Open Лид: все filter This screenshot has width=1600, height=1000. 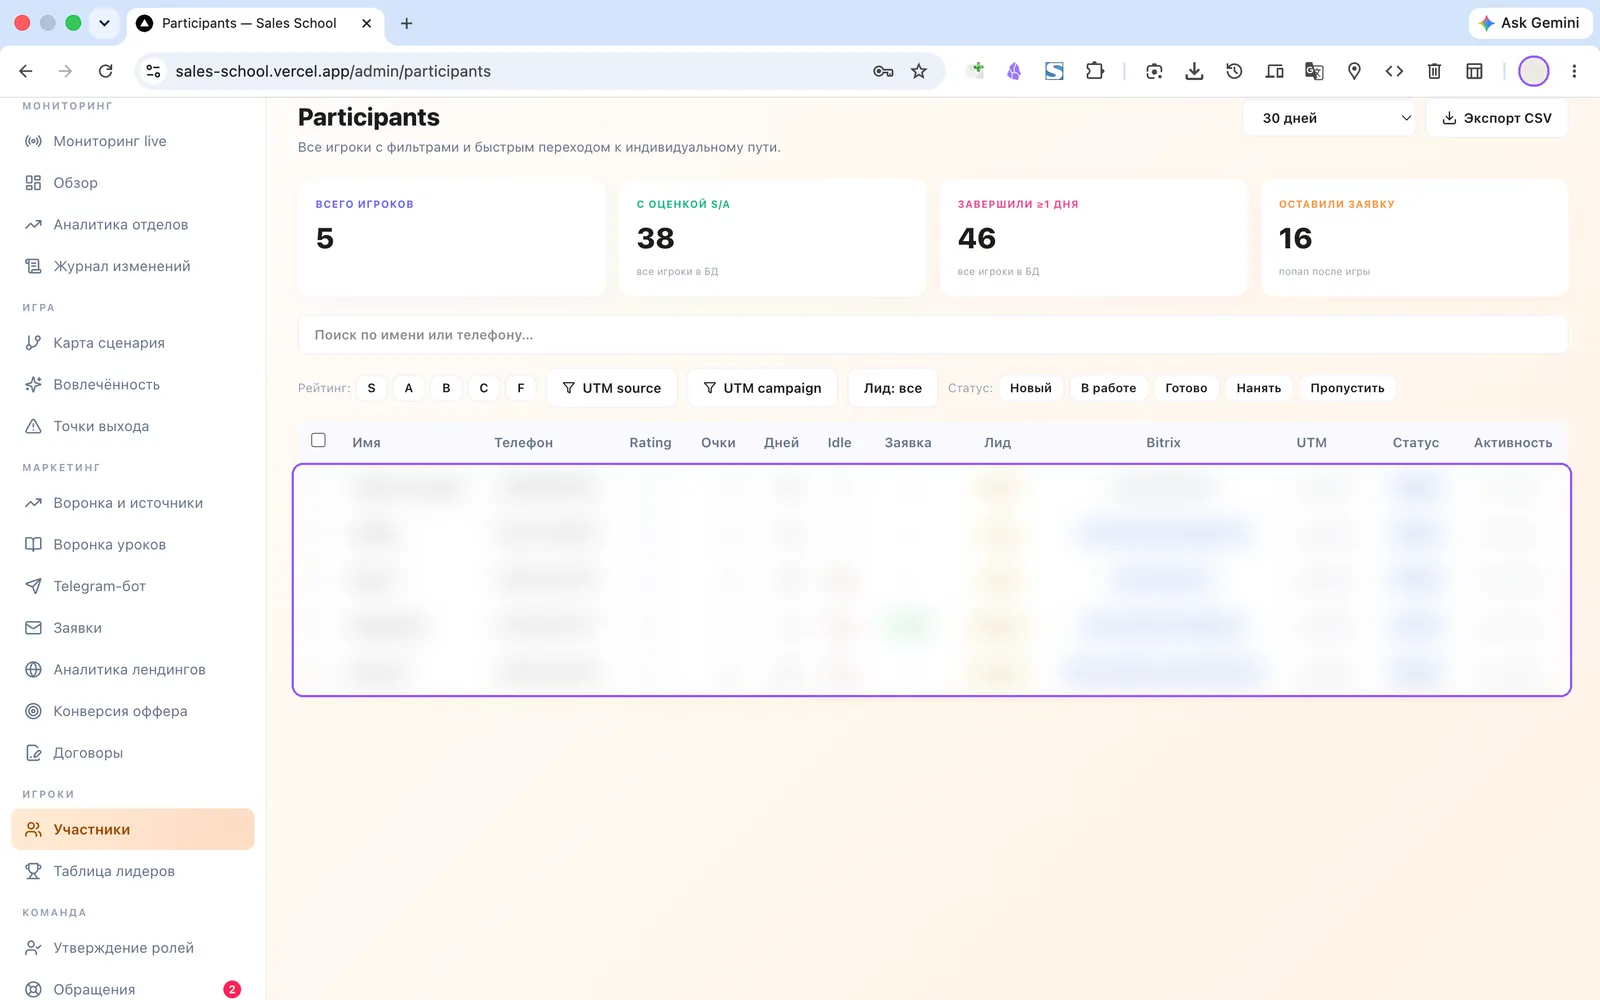click(x=893, y=388)
